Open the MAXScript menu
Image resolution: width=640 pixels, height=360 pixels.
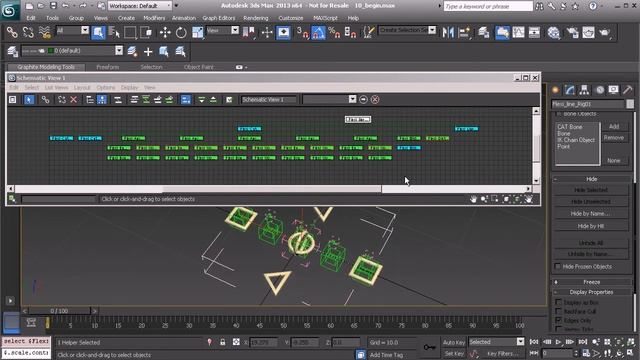tap(325, 18)
